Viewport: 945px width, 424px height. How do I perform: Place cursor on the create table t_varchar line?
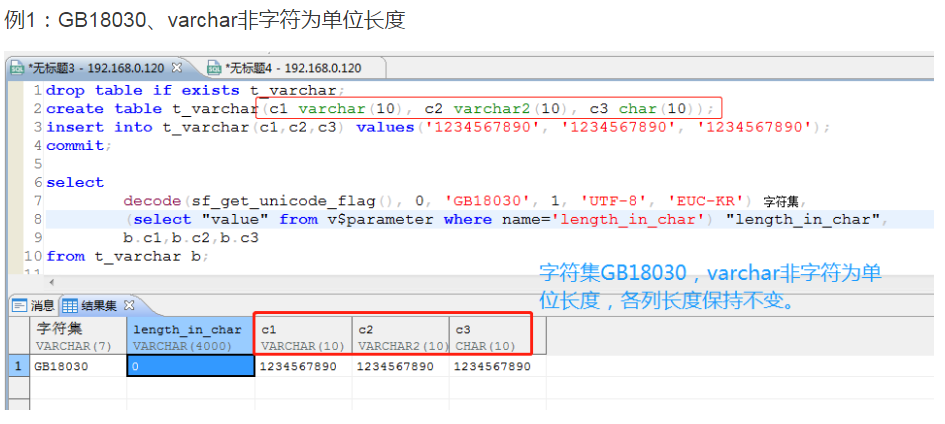(380, 109)
